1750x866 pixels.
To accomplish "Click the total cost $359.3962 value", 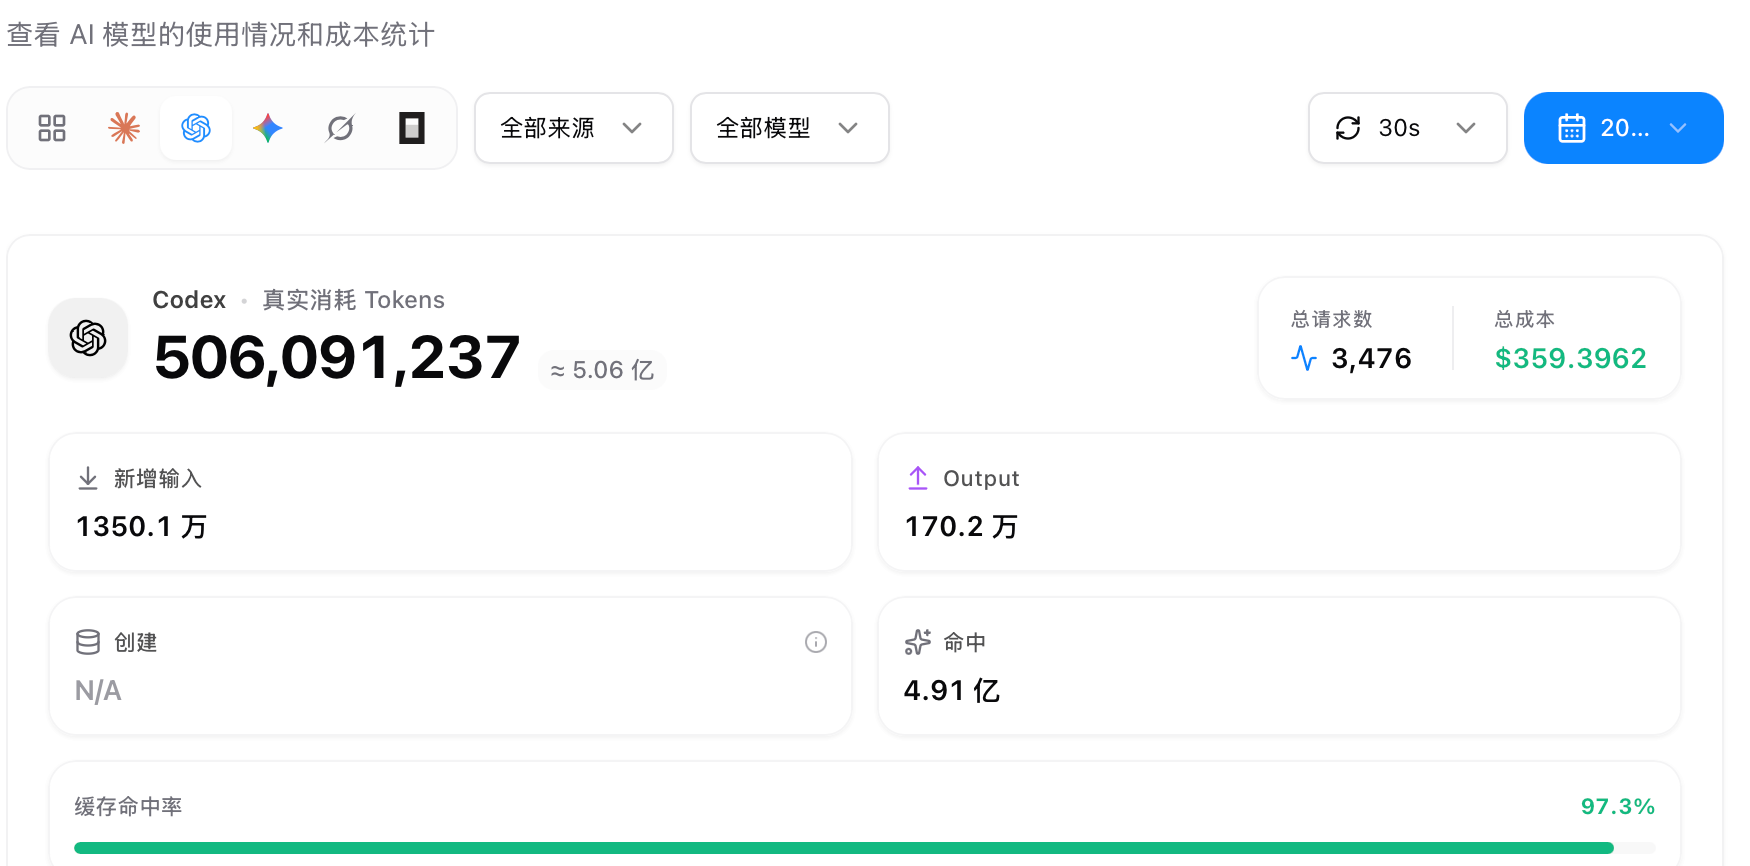I will pyautogui.click(x=1570, y=358).
